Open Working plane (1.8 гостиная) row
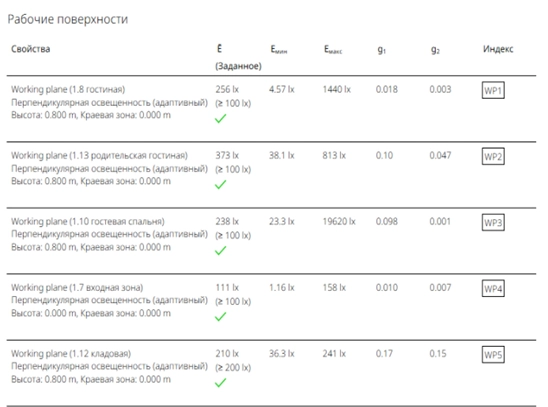 click(68, 89)
